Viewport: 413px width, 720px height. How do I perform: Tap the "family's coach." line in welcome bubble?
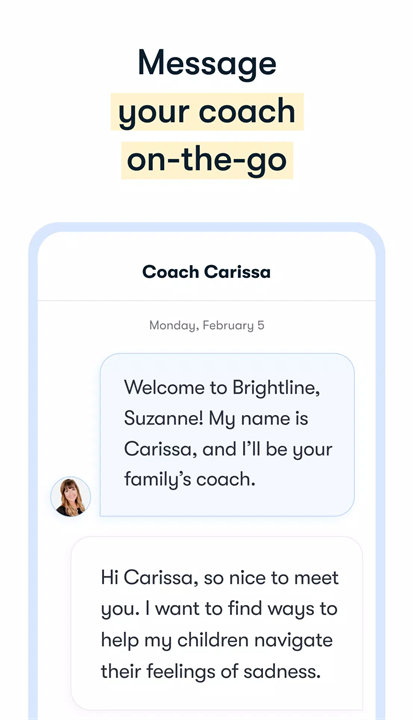click(189, 480)
